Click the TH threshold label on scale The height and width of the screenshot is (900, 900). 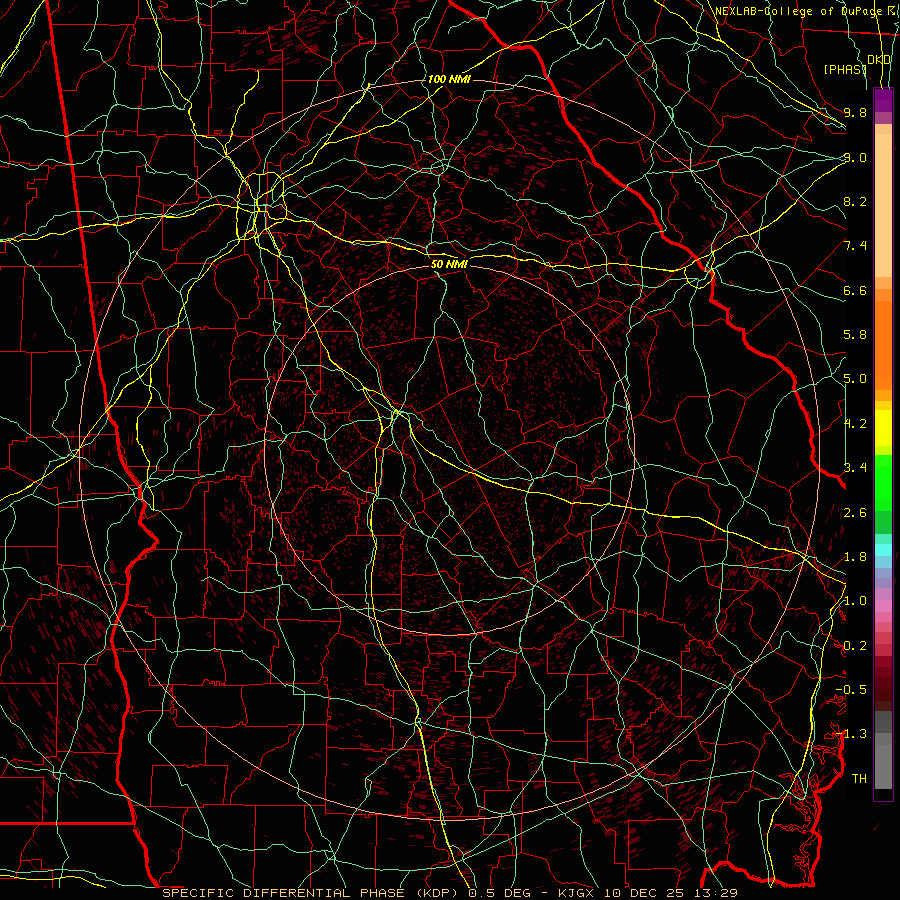(x=859, y=779)
